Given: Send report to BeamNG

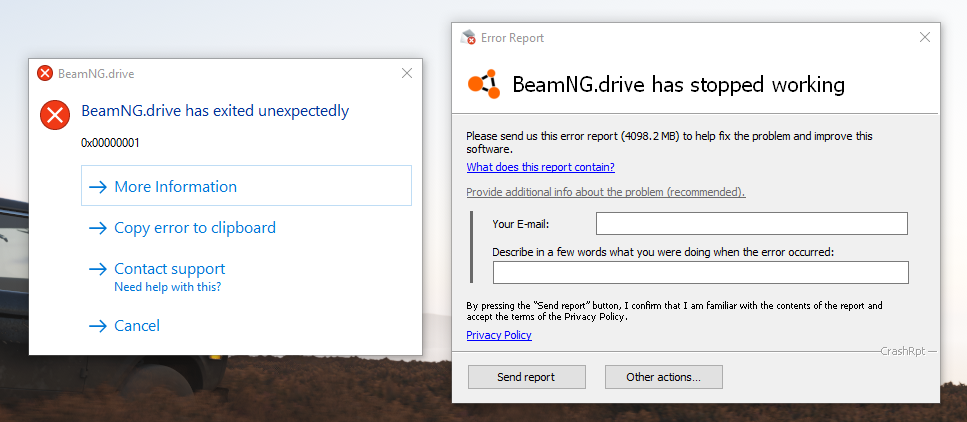Looking at the screenshot, I should (527, 377).
